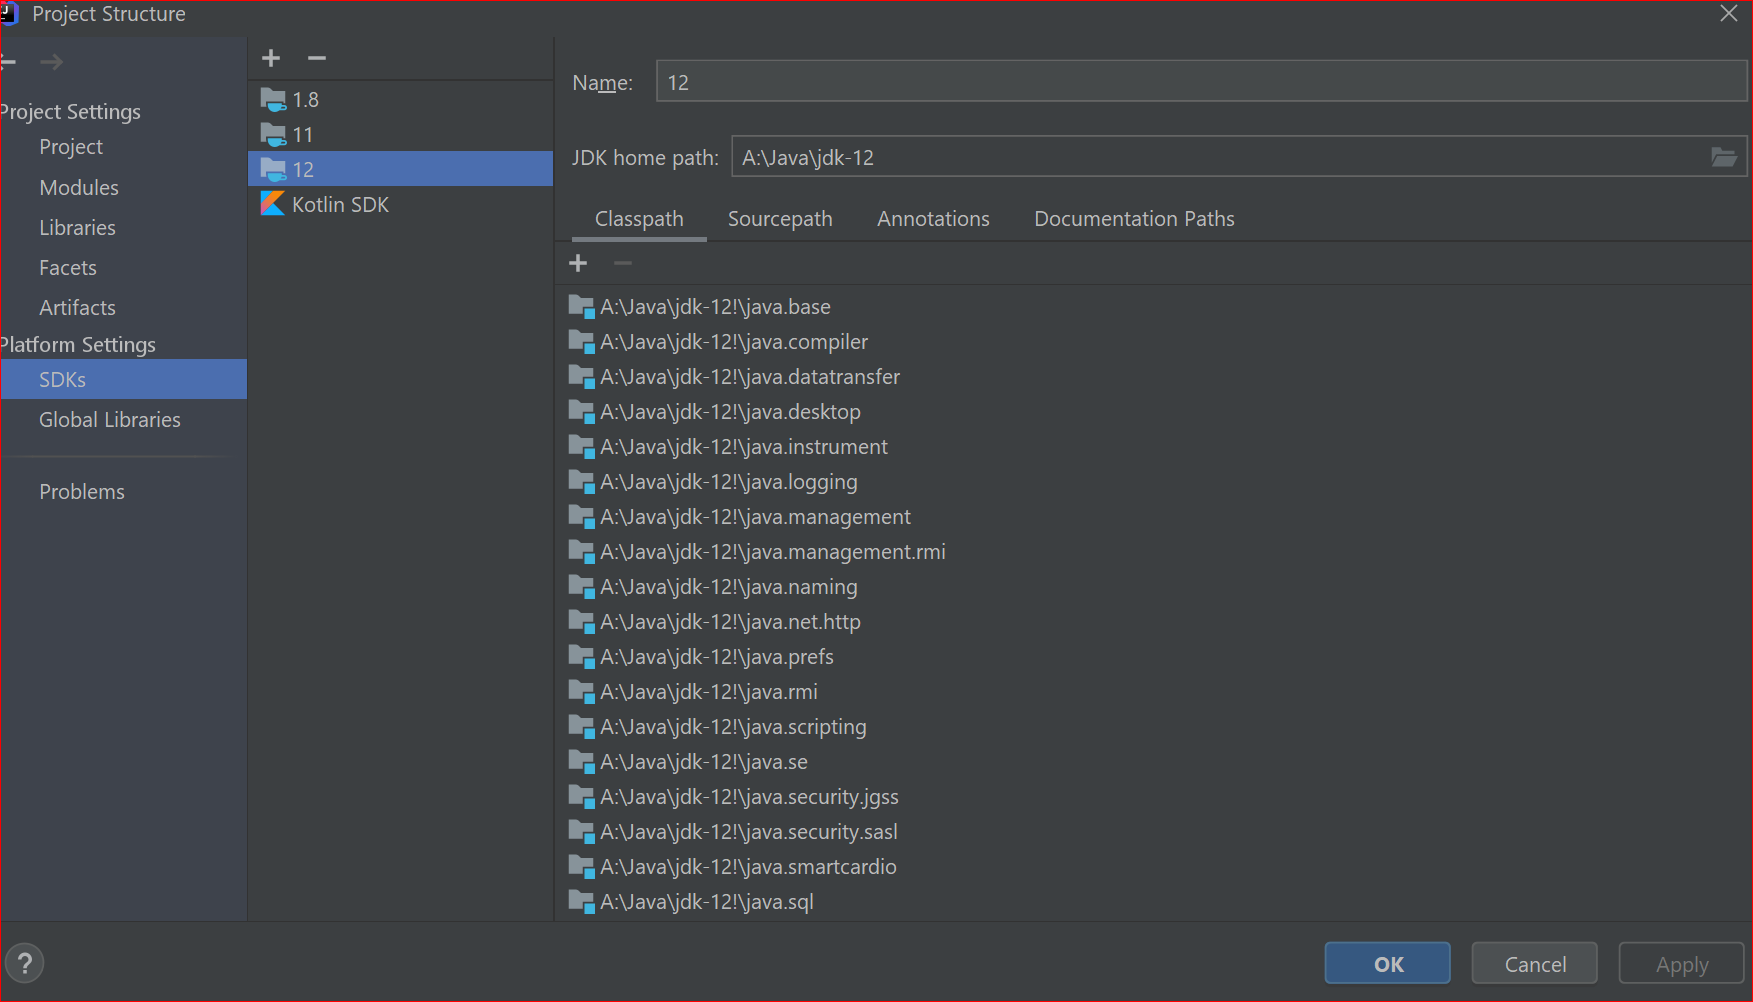Viewport: 1753px width, 1002px height.
Task: Switch to Sourcepath tab
Action: (x=780, y=219)
